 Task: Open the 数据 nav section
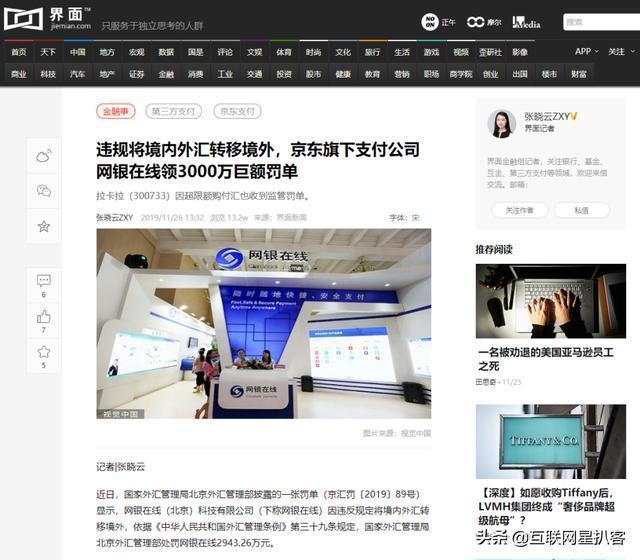click(x=166, y=52)
